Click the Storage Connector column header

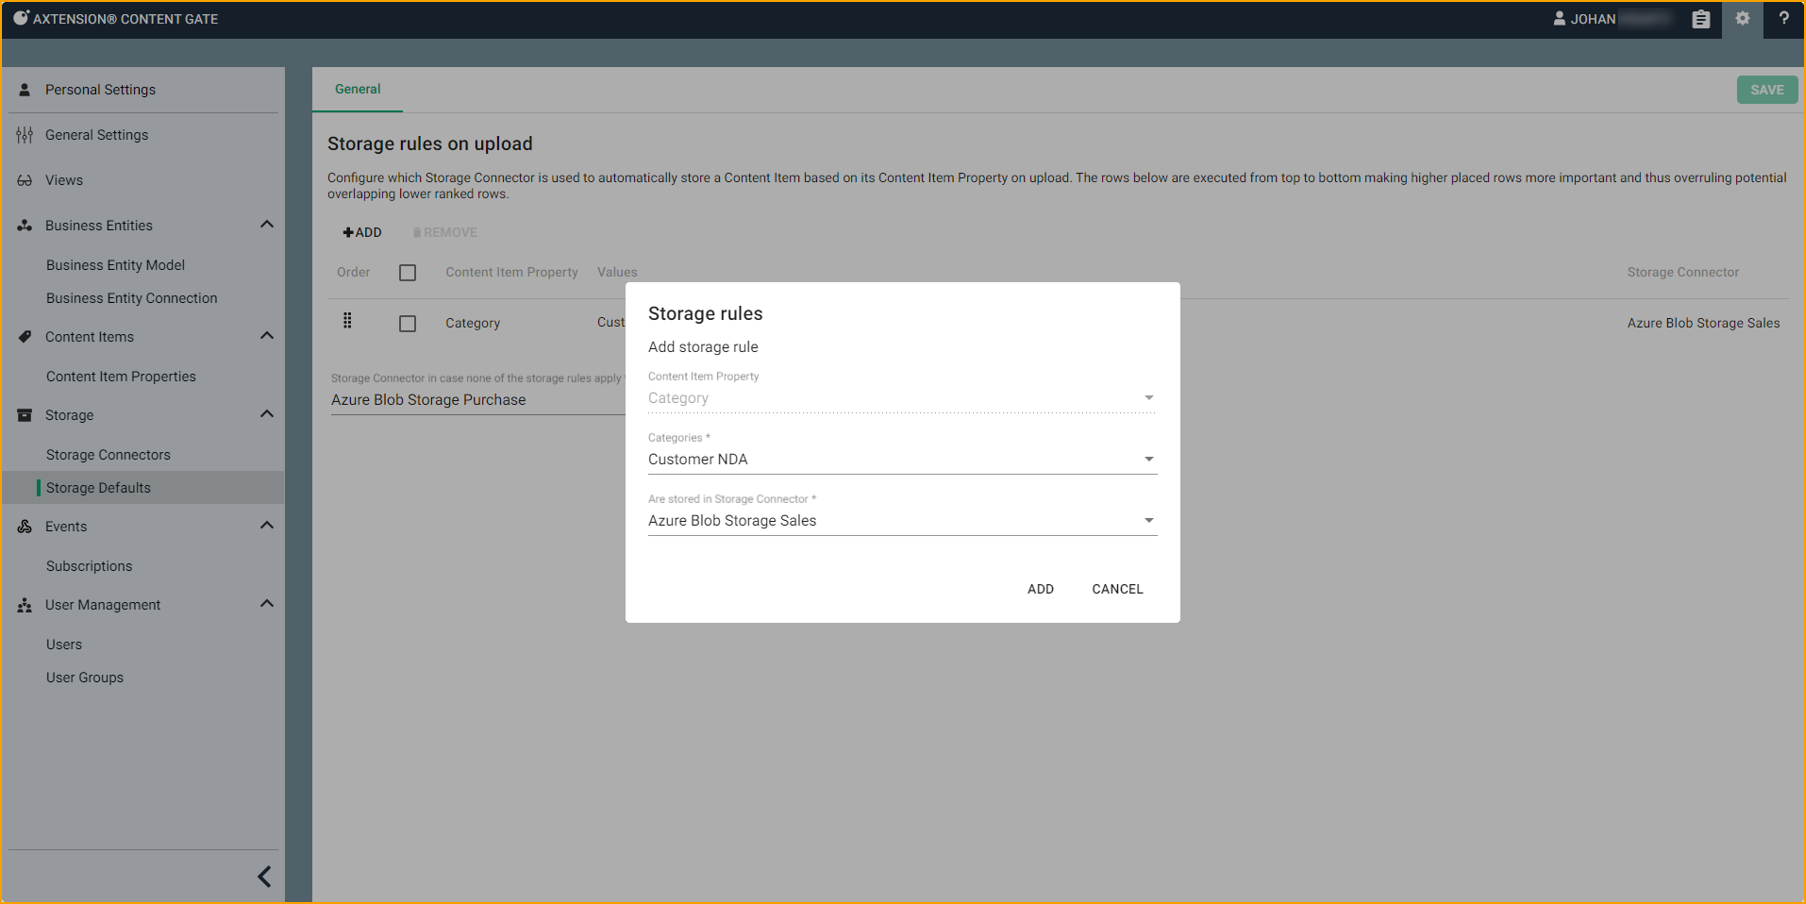click(x=1682, y=272)
